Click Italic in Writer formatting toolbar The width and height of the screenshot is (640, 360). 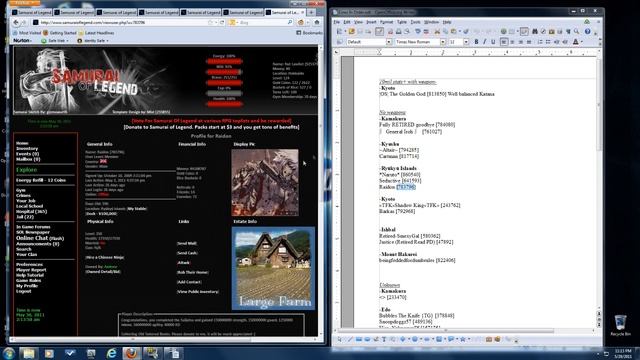tap(484, 42)
